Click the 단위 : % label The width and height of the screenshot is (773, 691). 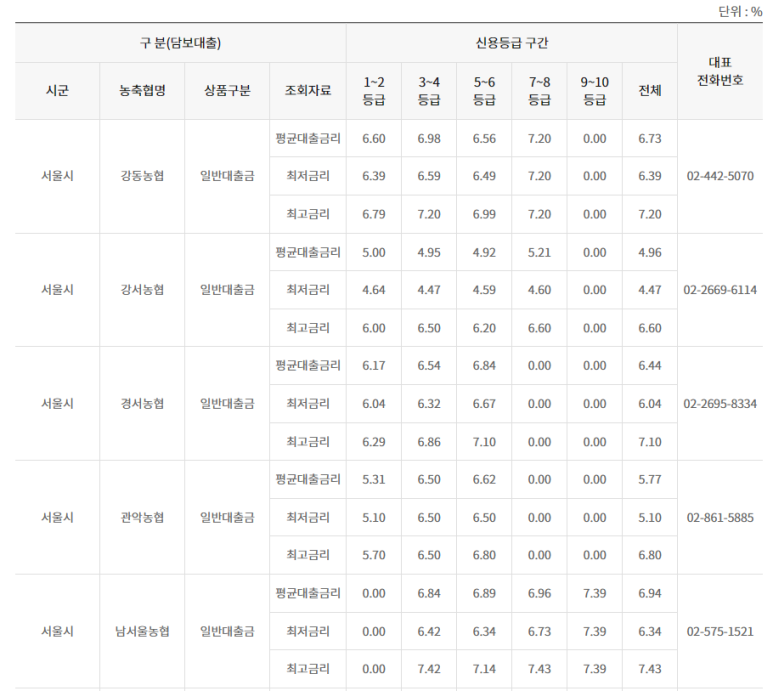tap(740, 11)
